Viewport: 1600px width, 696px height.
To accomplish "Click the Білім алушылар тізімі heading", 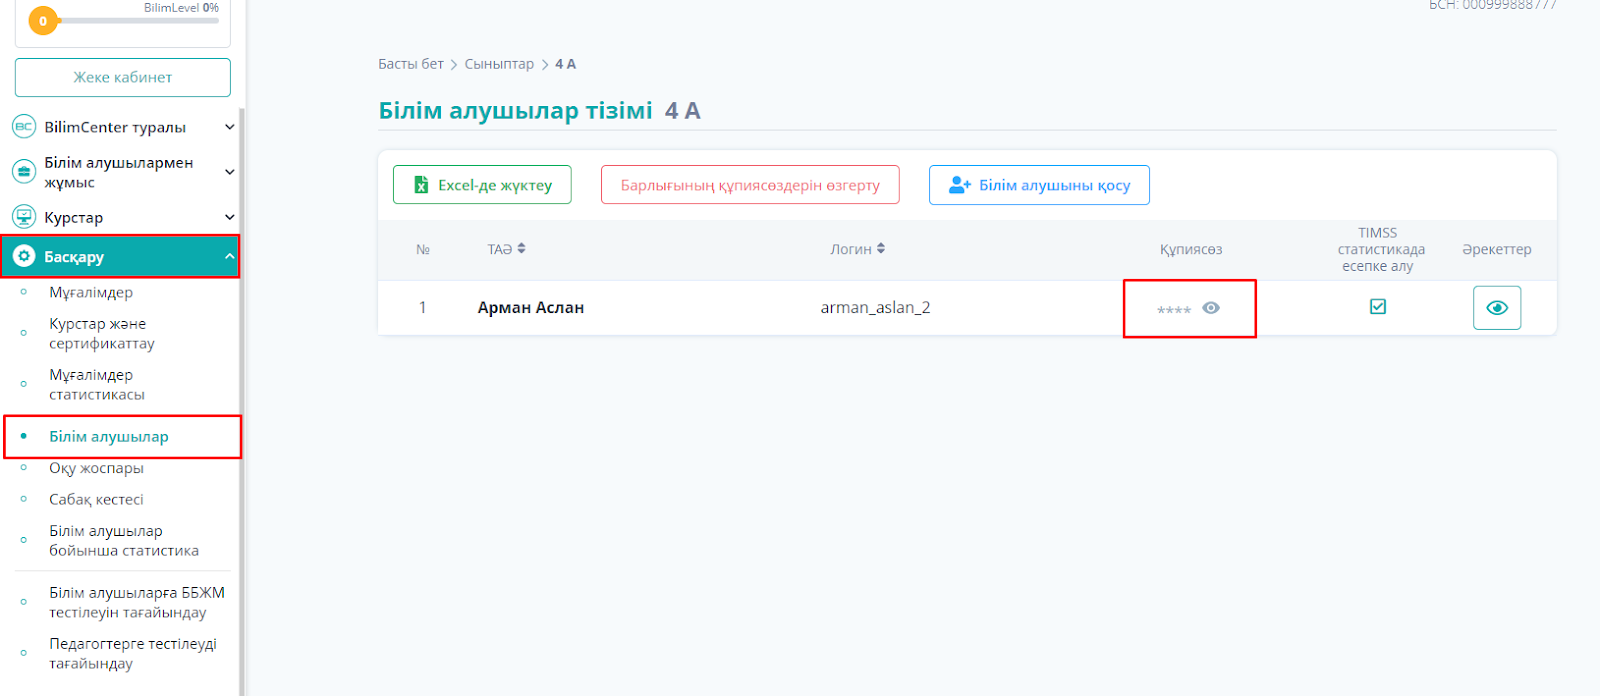I will 515,110.
